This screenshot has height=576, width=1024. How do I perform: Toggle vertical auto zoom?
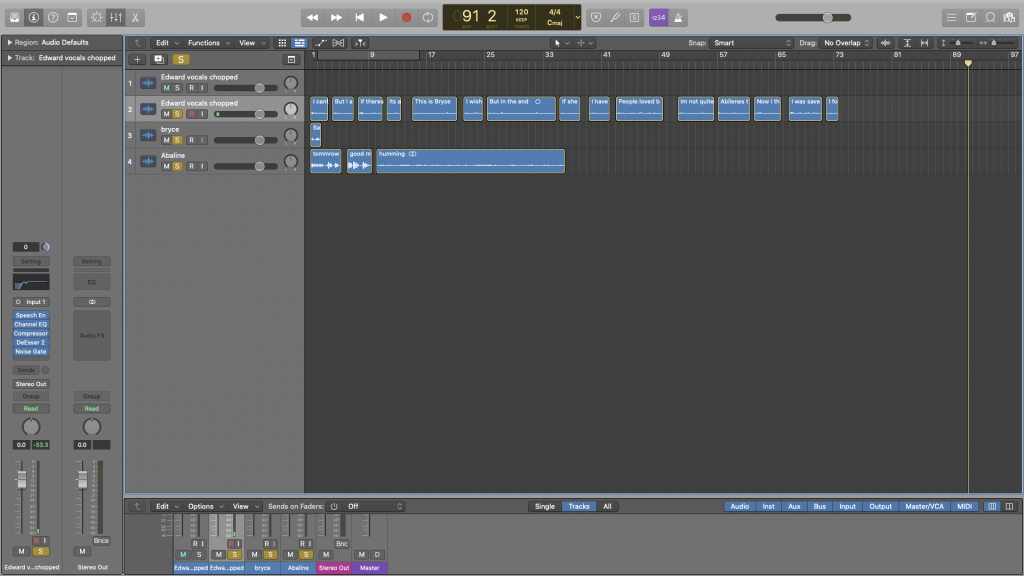(x=907, y=43)
